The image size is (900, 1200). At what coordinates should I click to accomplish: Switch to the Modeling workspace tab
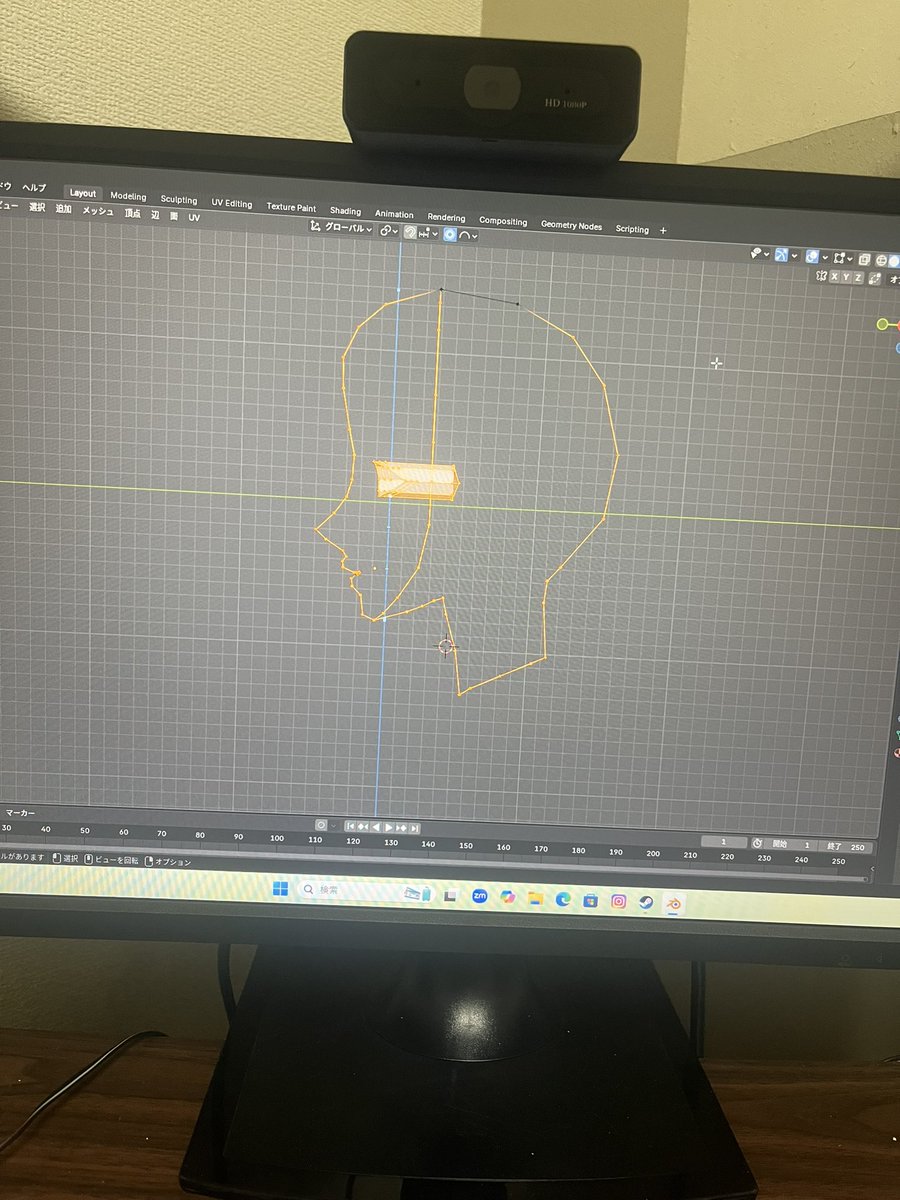128,196
